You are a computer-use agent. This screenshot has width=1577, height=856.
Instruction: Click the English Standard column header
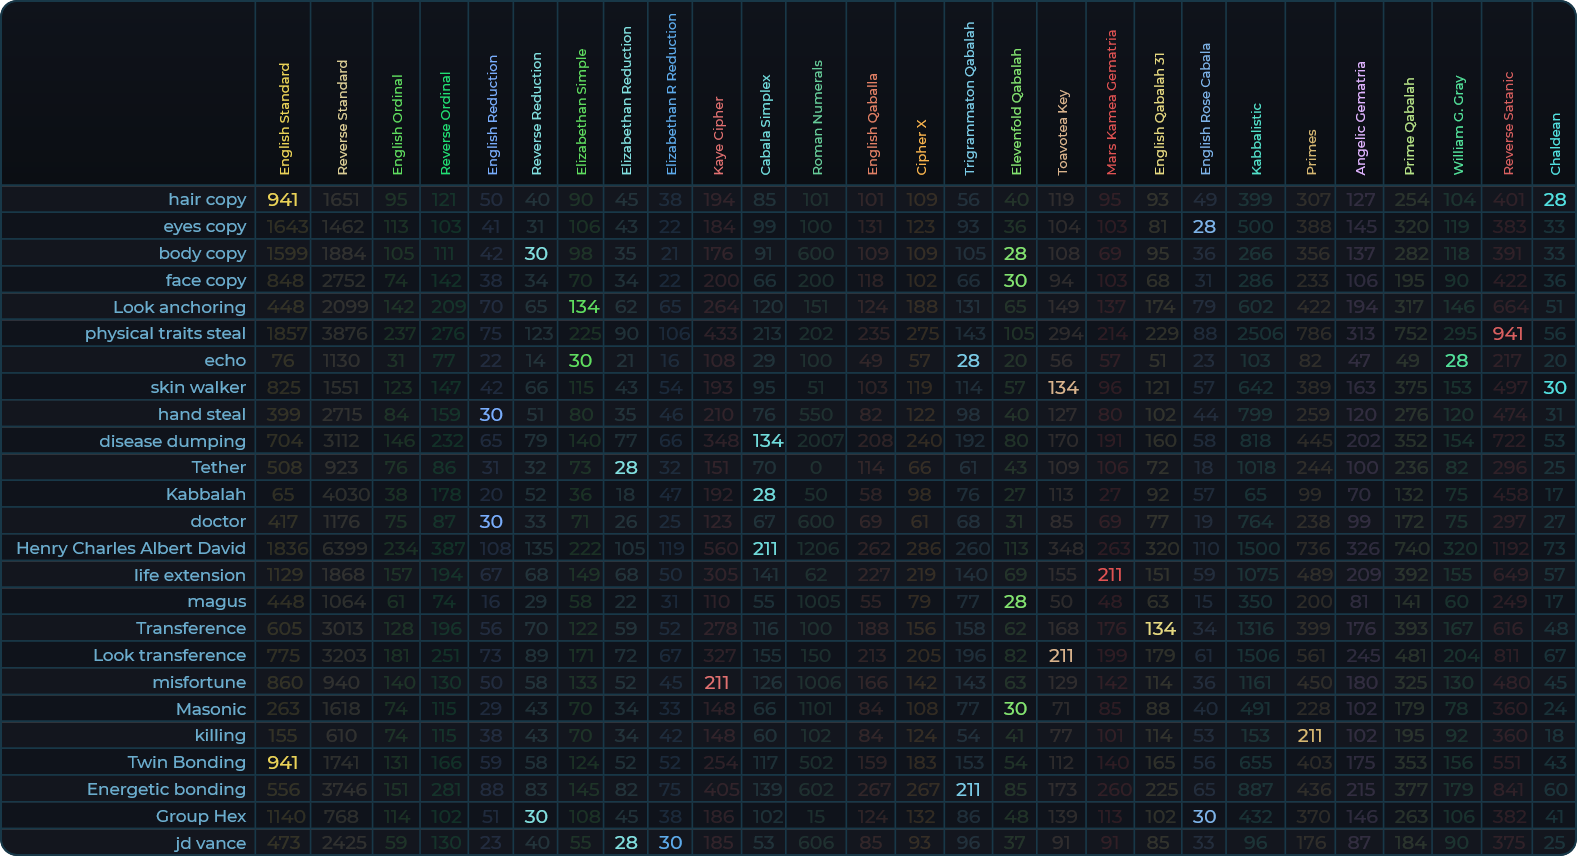[284, 119]
